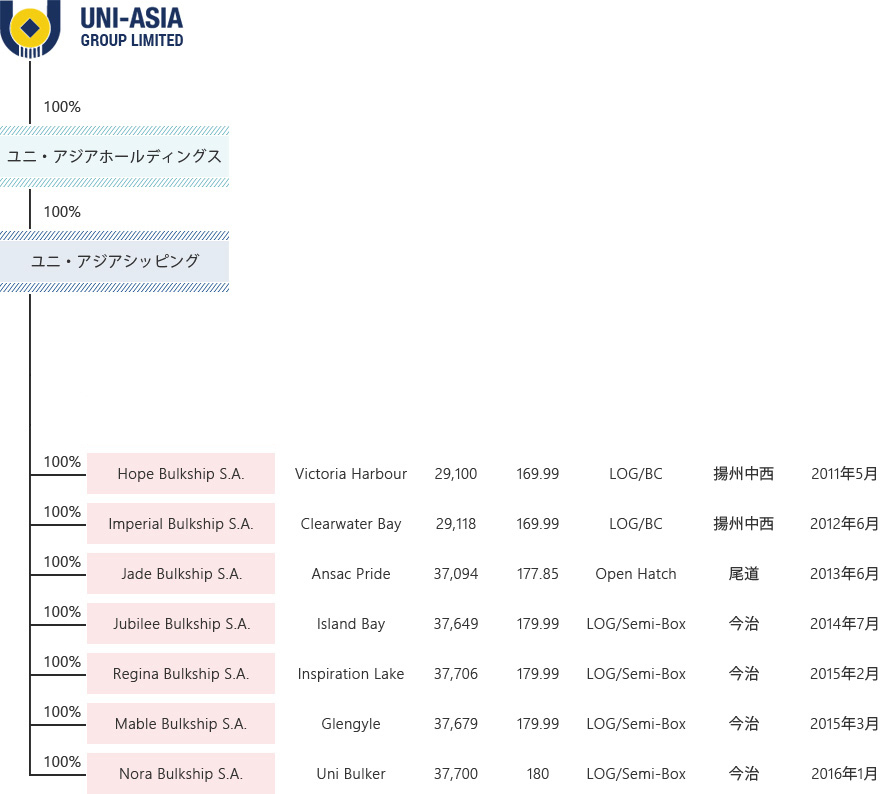The width and height of the screenshot is (880, 794).
Task: Click the 2015年3月 delivery date
Action: [x=845, y=723]
